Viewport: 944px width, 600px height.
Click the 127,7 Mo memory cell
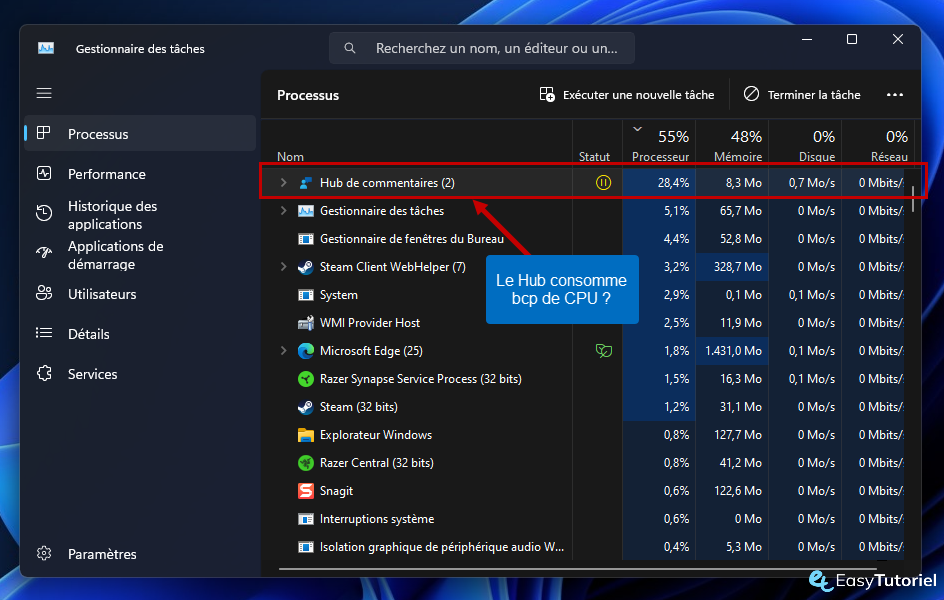click(732, 435)
